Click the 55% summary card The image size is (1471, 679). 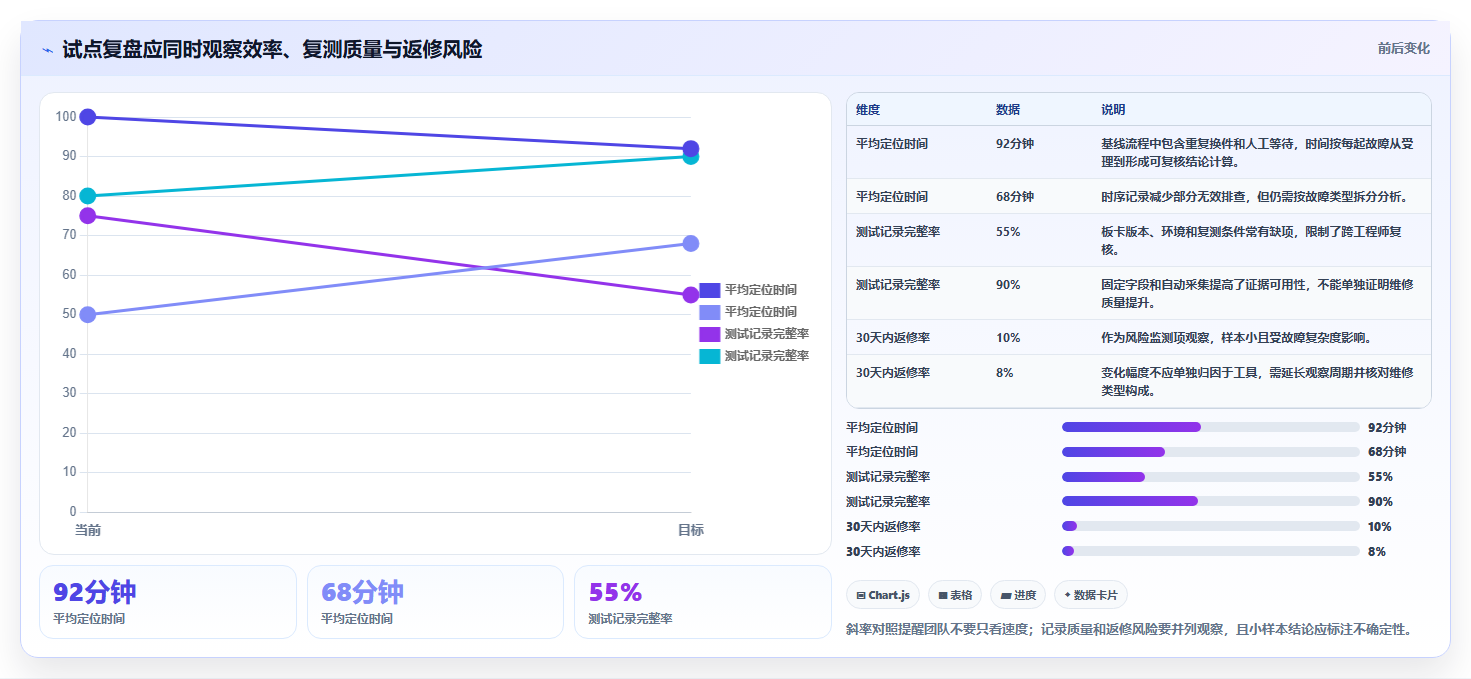(703, 602)
